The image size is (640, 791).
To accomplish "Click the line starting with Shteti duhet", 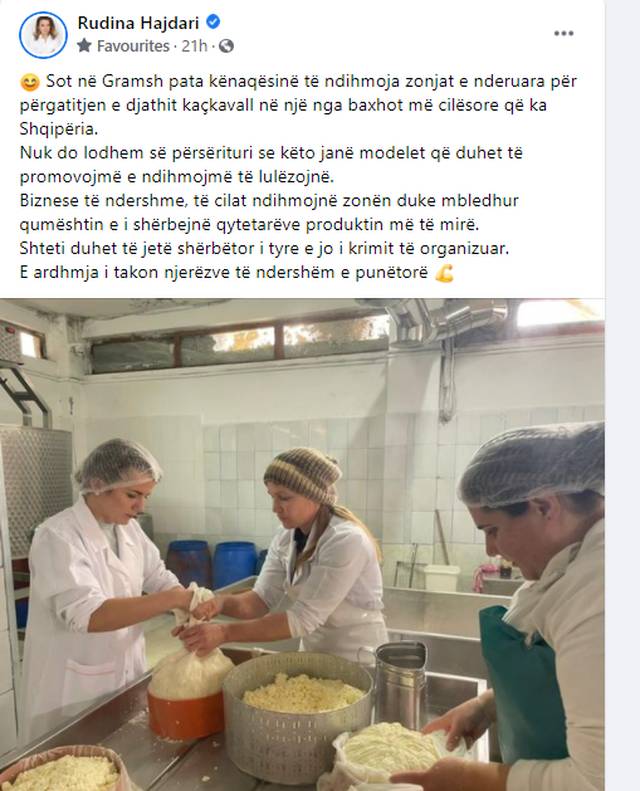I will click(265, 249).
